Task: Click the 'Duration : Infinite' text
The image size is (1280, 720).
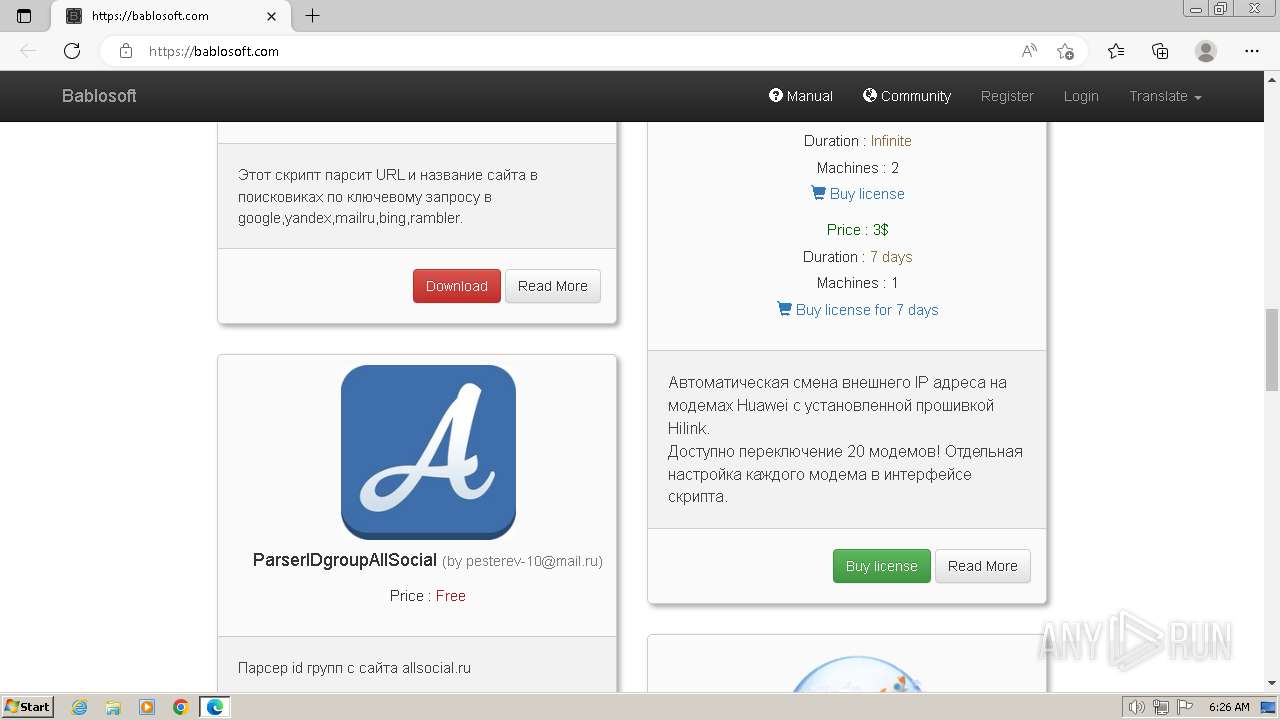Action: click(858, 141)
